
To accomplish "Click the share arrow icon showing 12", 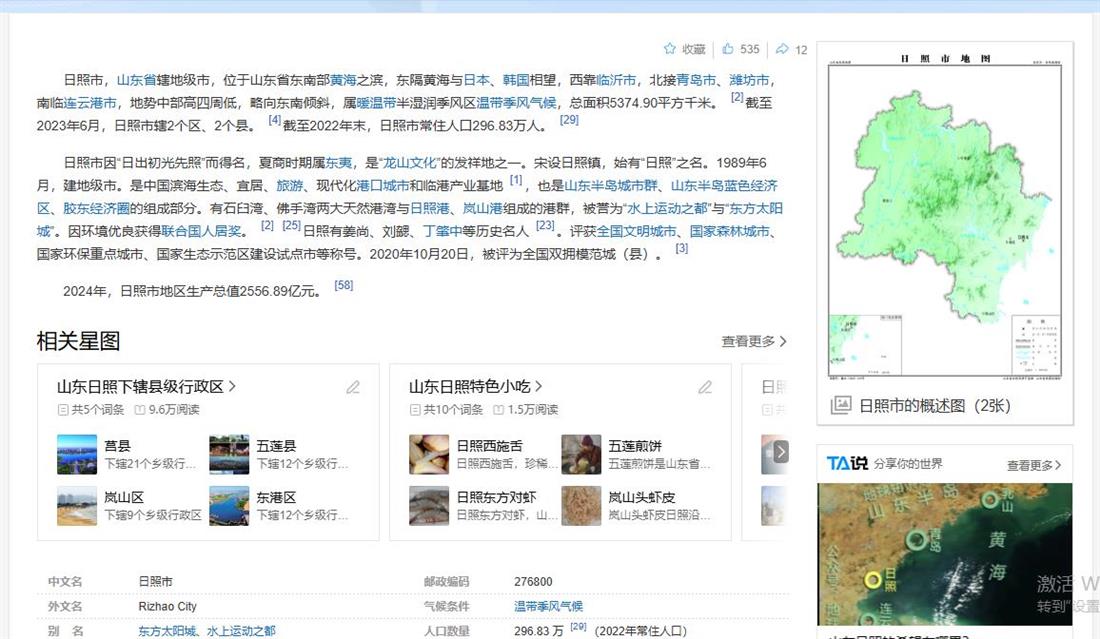I will [x=782, y=49].
